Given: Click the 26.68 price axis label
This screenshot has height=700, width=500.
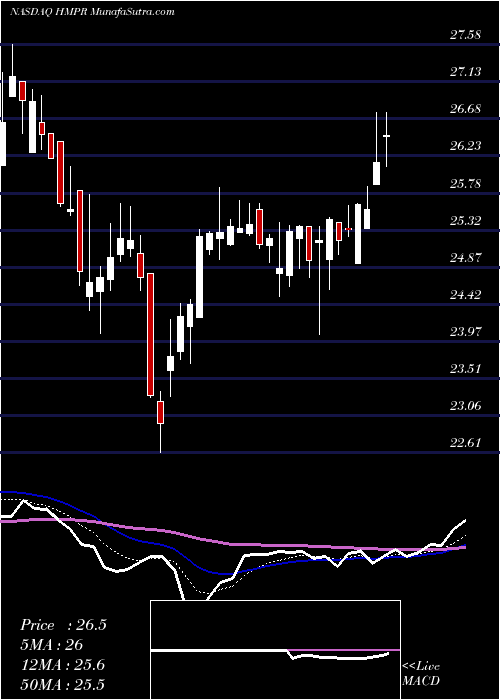Looking at the screenshot, I should [x=465, y=108].
